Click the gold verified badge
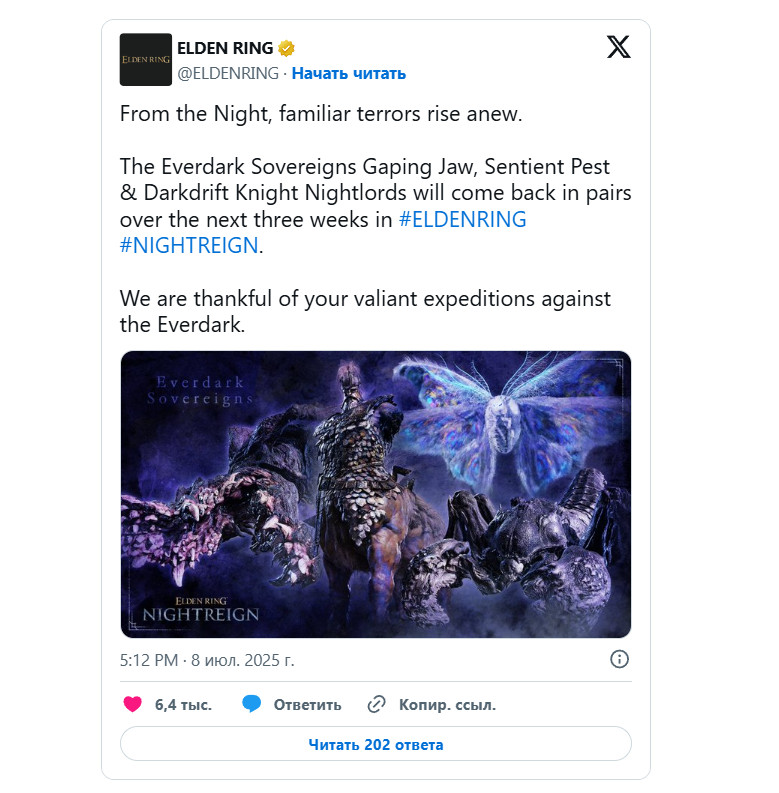The height and width of the screenshot is (793, 779). coord(286,49)
